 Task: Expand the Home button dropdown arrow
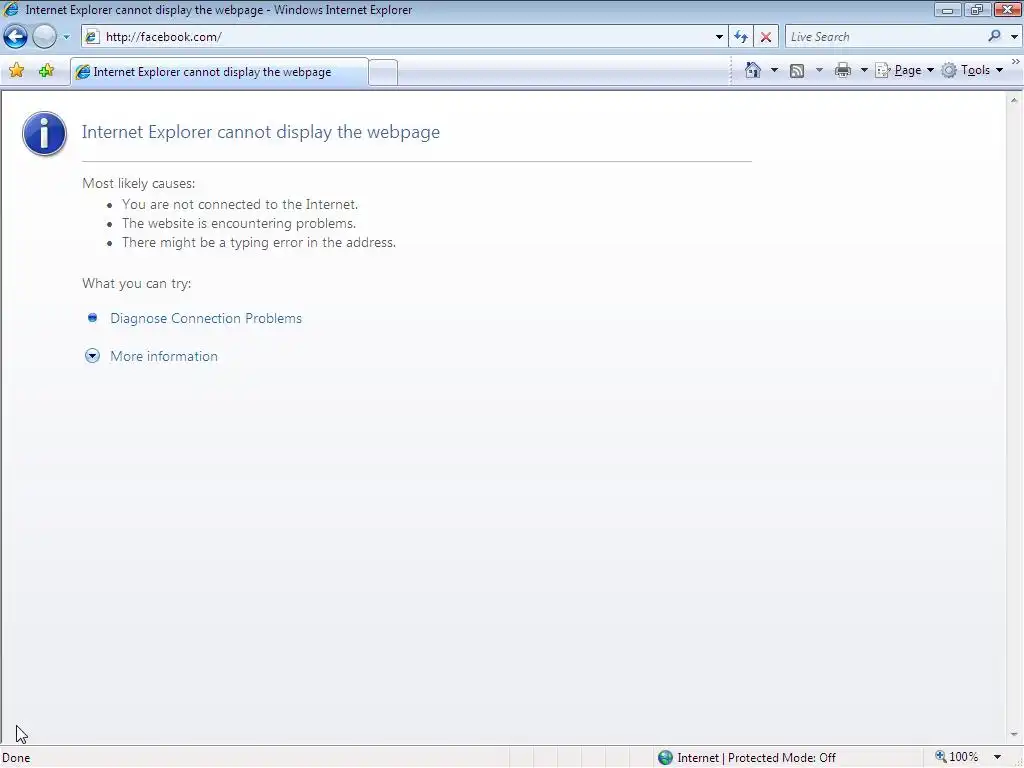pyautogui.click(x=775, y=70)
